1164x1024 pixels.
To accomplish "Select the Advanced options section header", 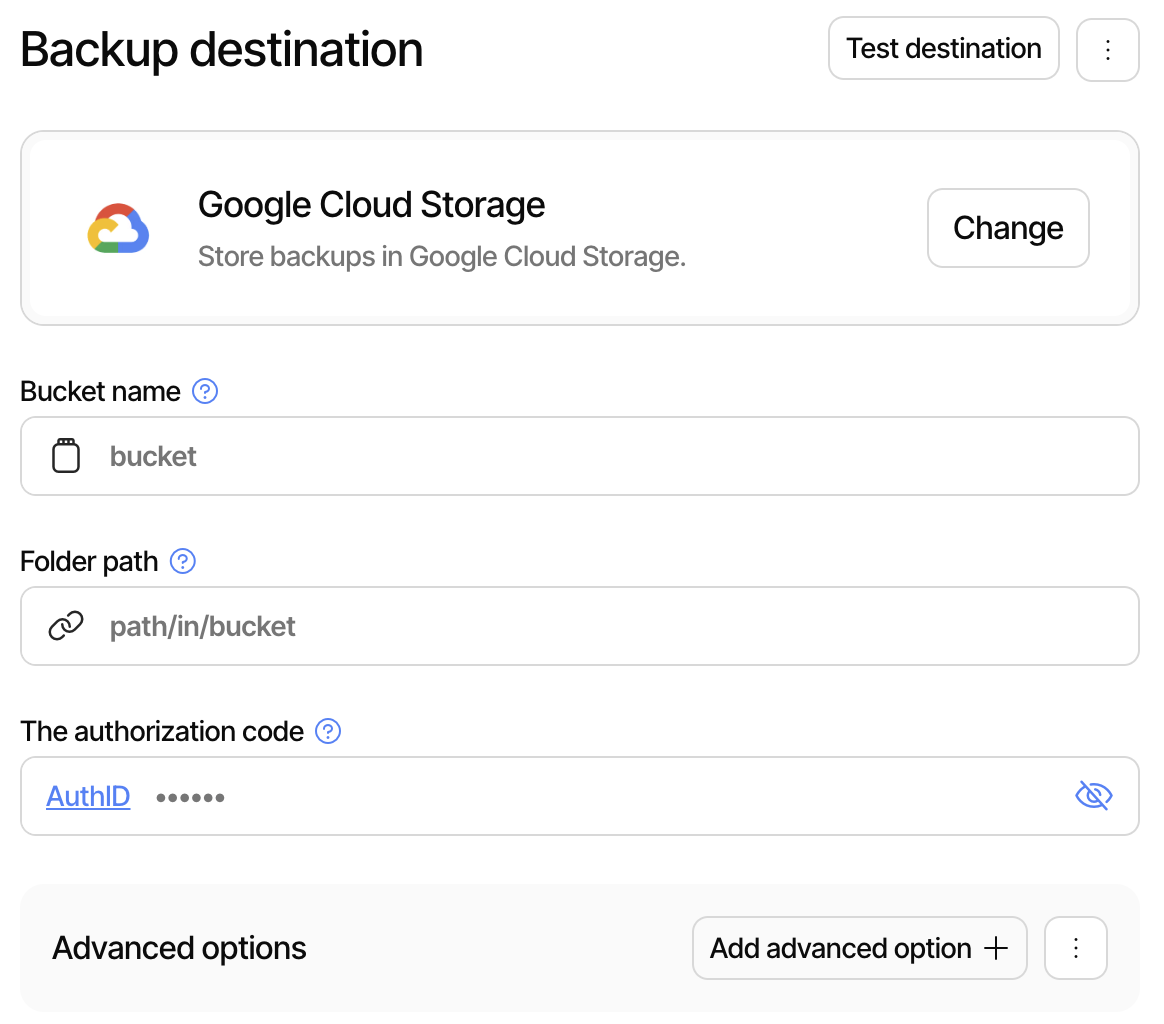I will [x=179, y=947].
